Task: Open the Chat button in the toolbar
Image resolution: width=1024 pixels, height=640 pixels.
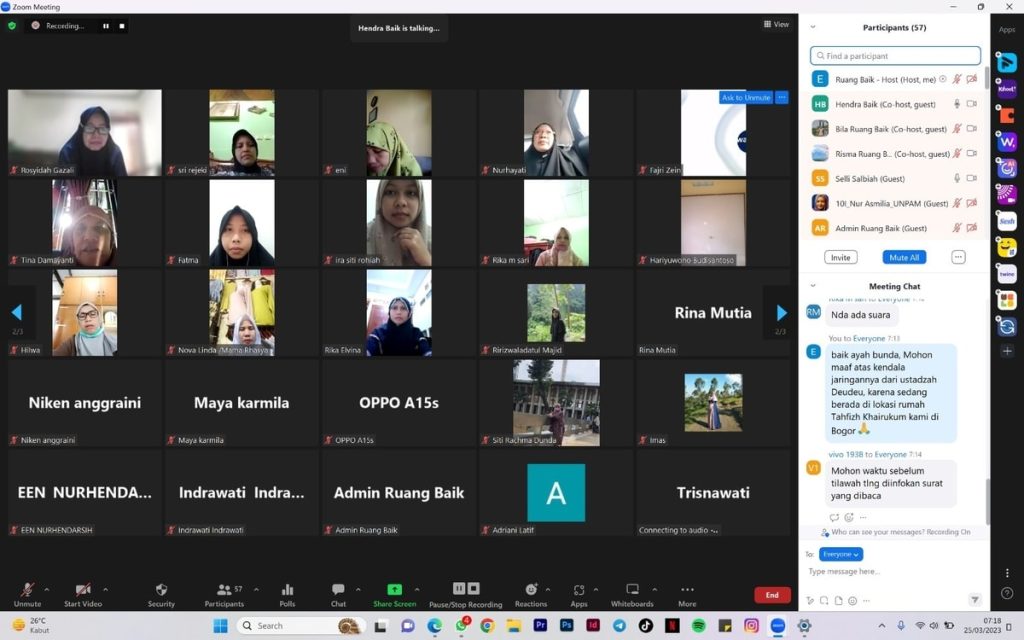Action: (x=338, y=594)
